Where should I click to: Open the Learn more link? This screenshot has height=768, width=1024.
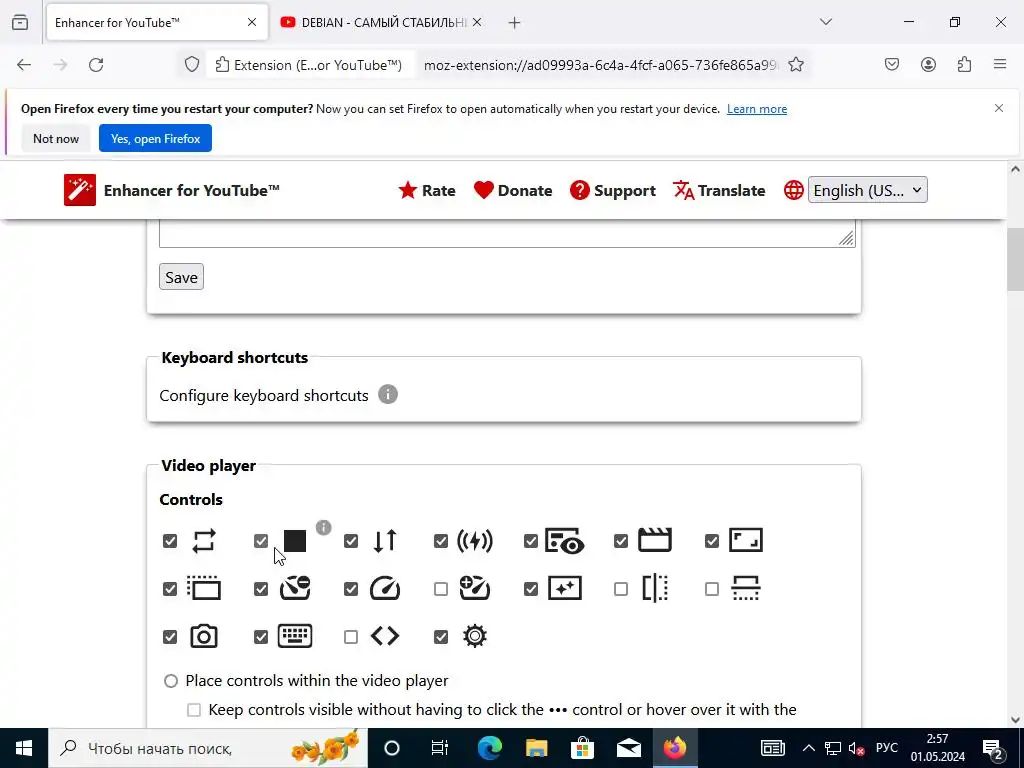pos(757,109)
